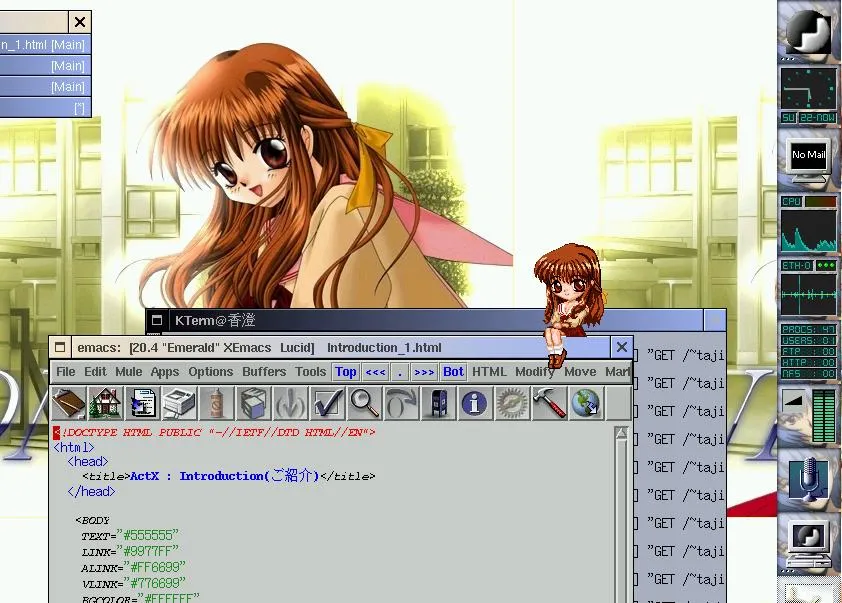Open the emacs window menu button in its titlebar
Screen dimensions: 842x603
[x=60, y=347]
